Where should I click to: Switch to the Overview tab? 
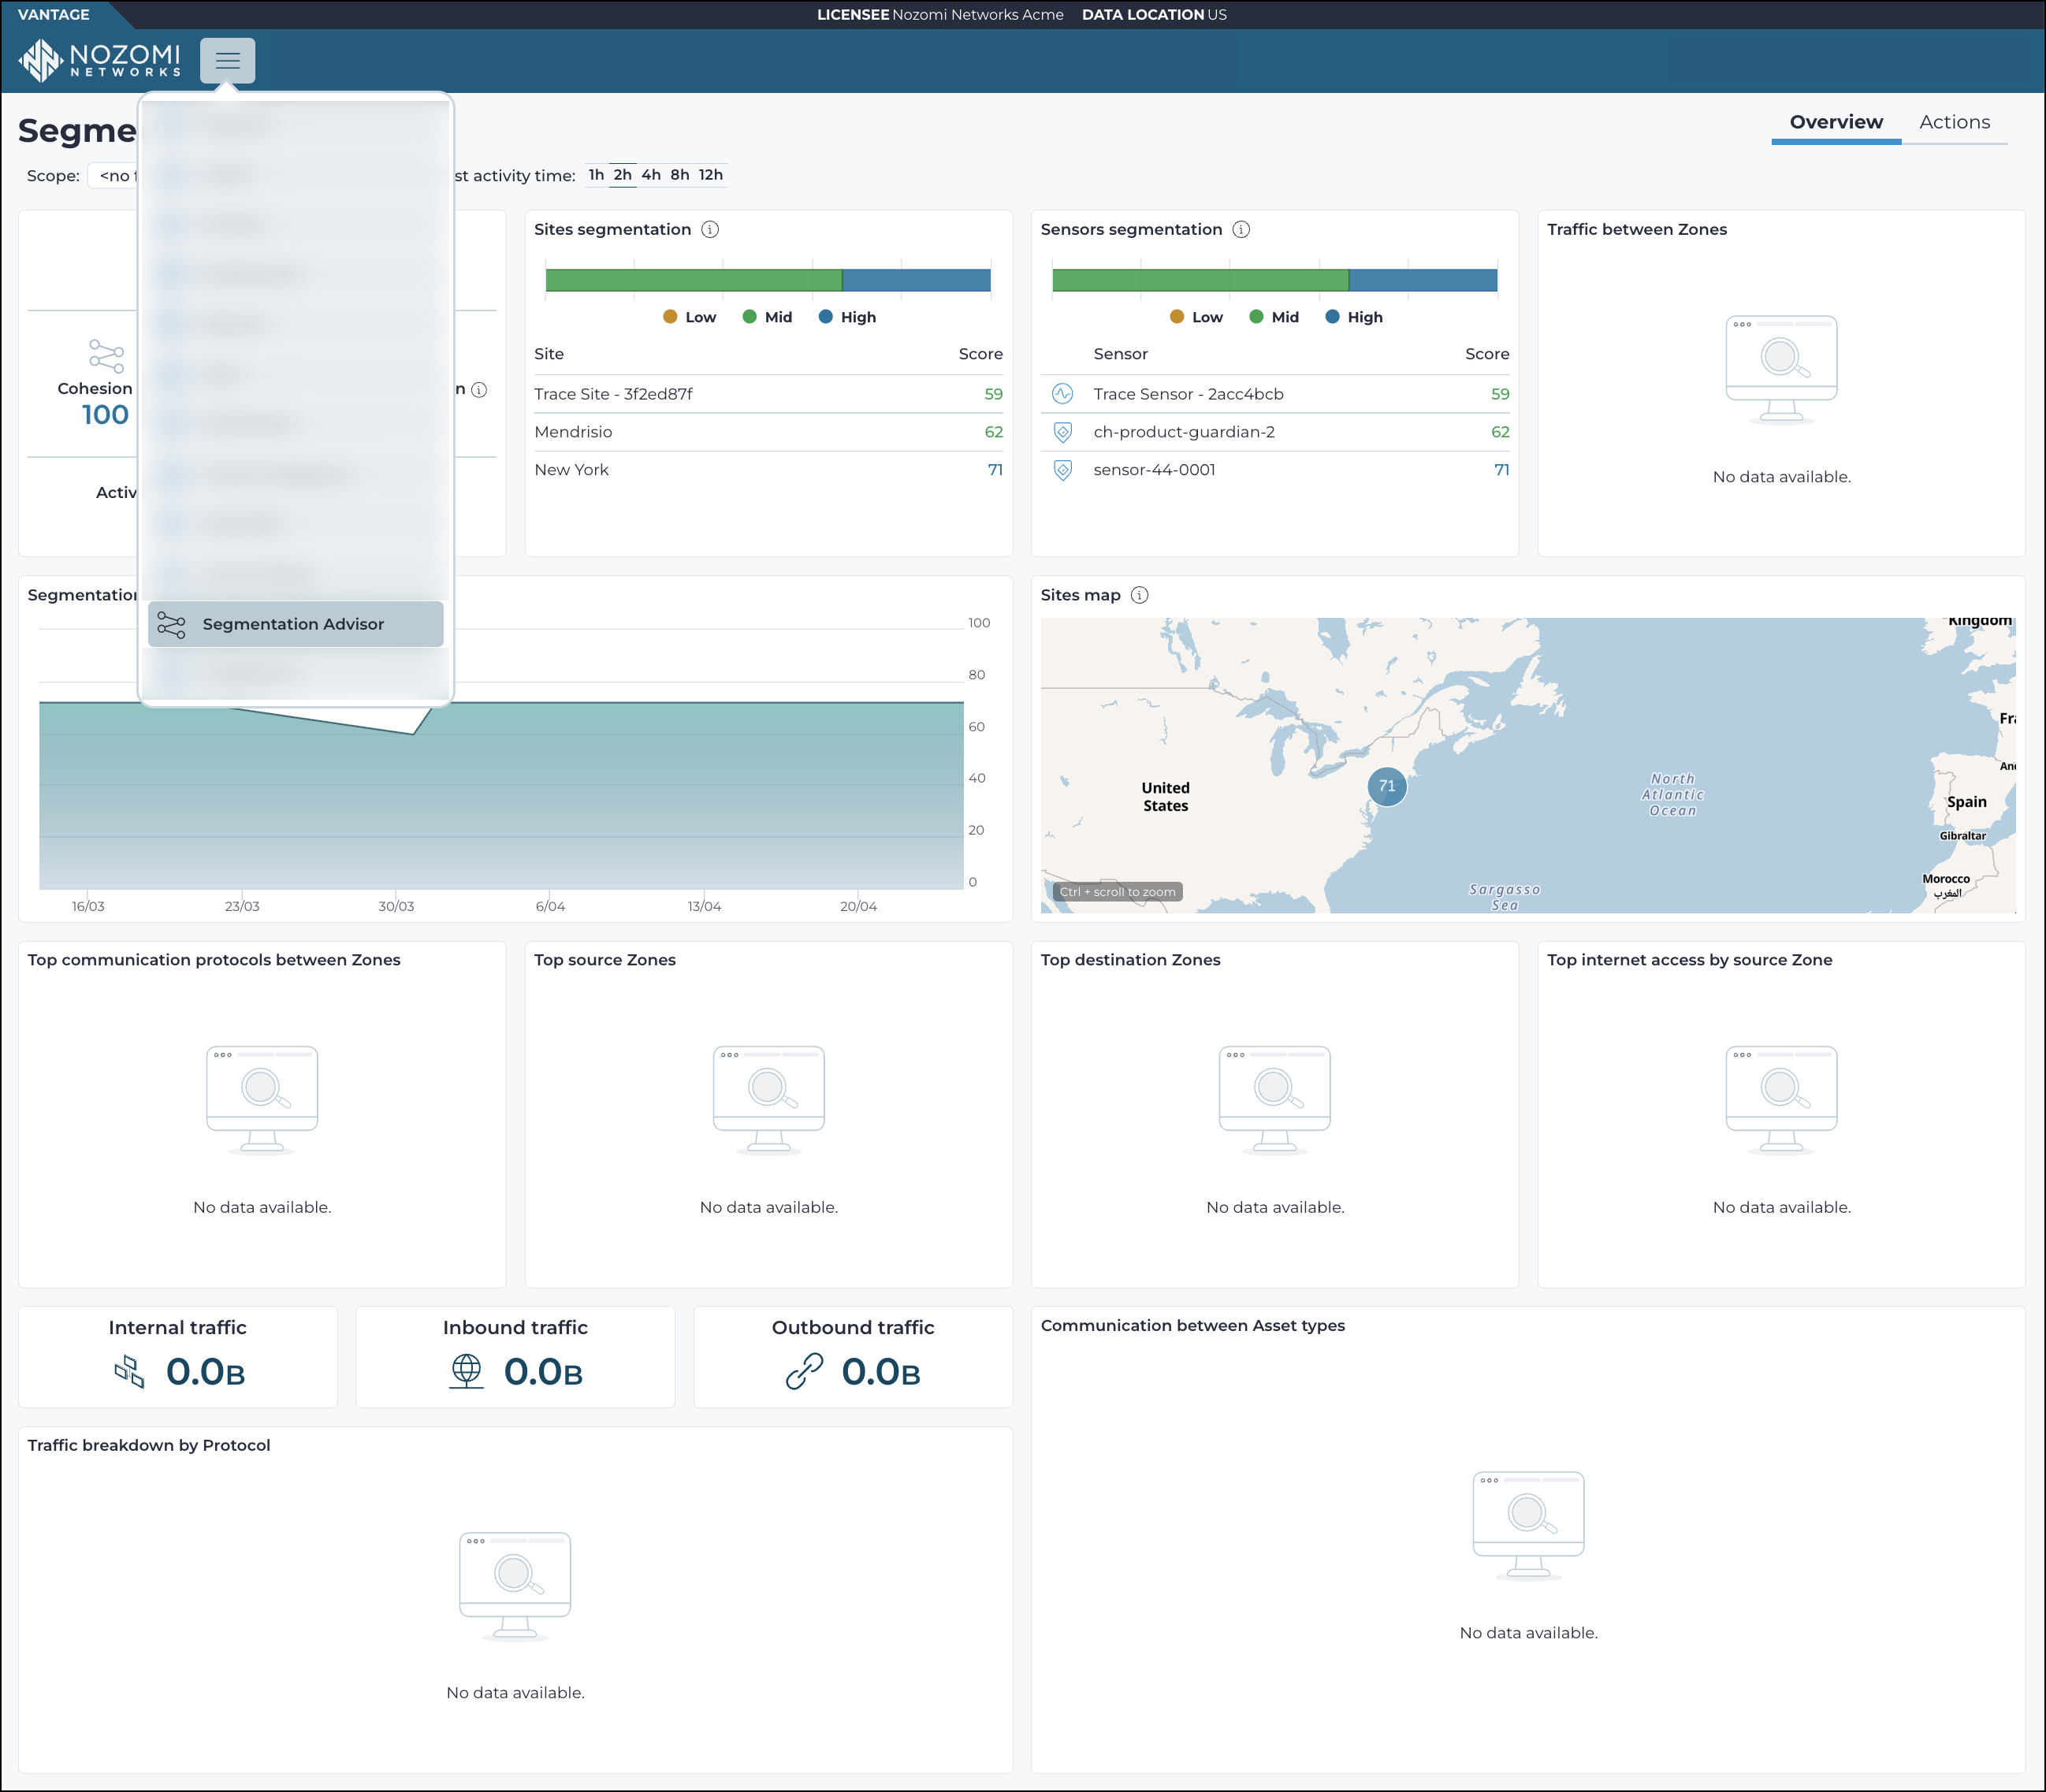pos(1836,122)
